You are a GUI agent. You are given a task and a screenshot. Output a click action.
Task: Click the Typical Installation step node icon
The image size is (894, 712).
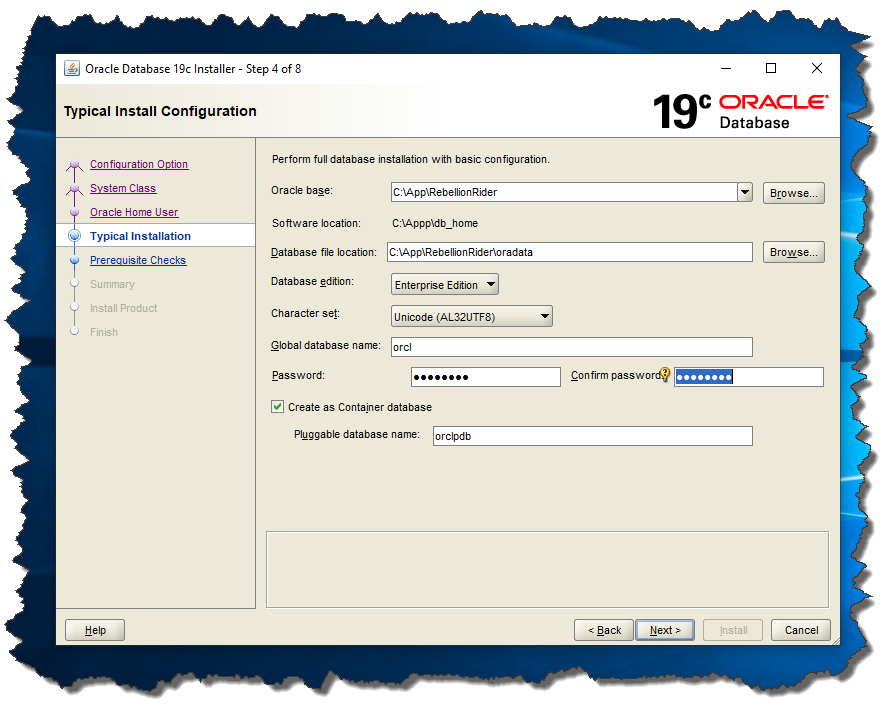pos(74,235)
